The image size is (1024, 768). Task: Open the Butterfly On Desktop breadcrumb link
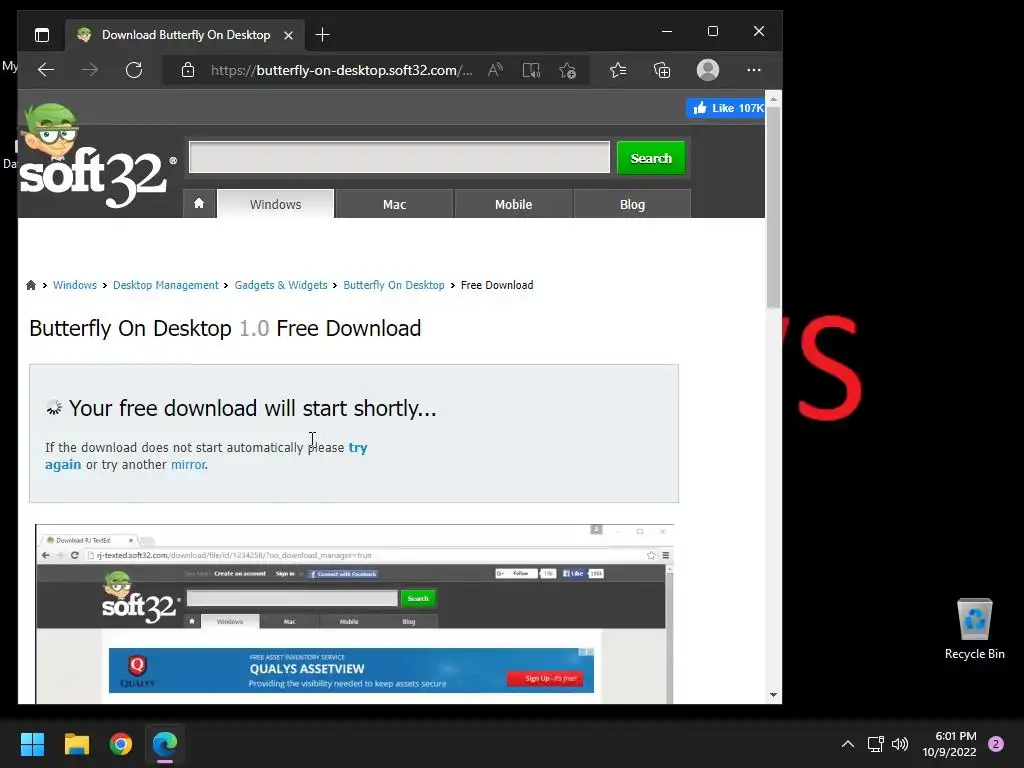pyautogui.click(x=394, y=285)
